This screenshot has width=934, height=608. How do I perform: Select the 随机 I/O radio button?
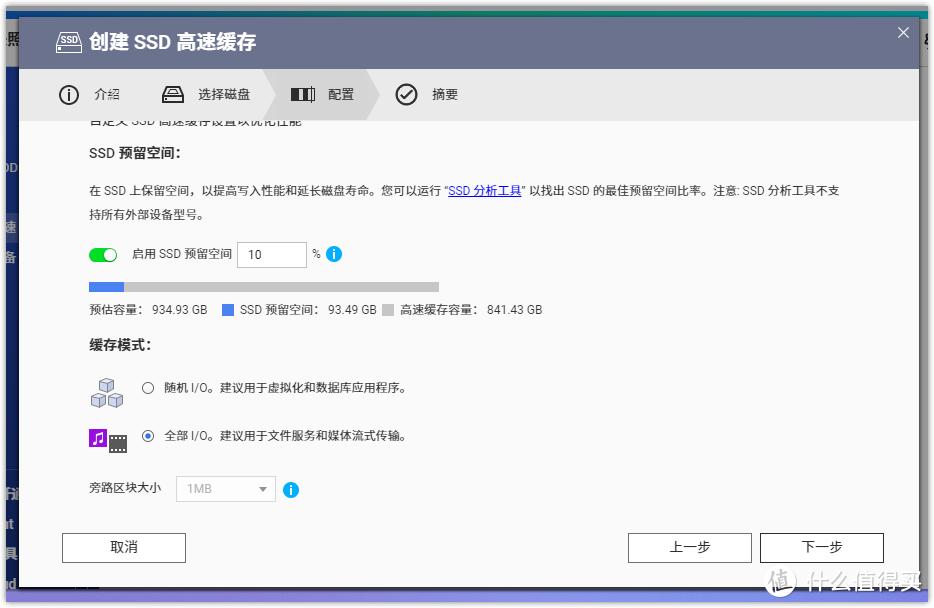(x=148, y=389)
